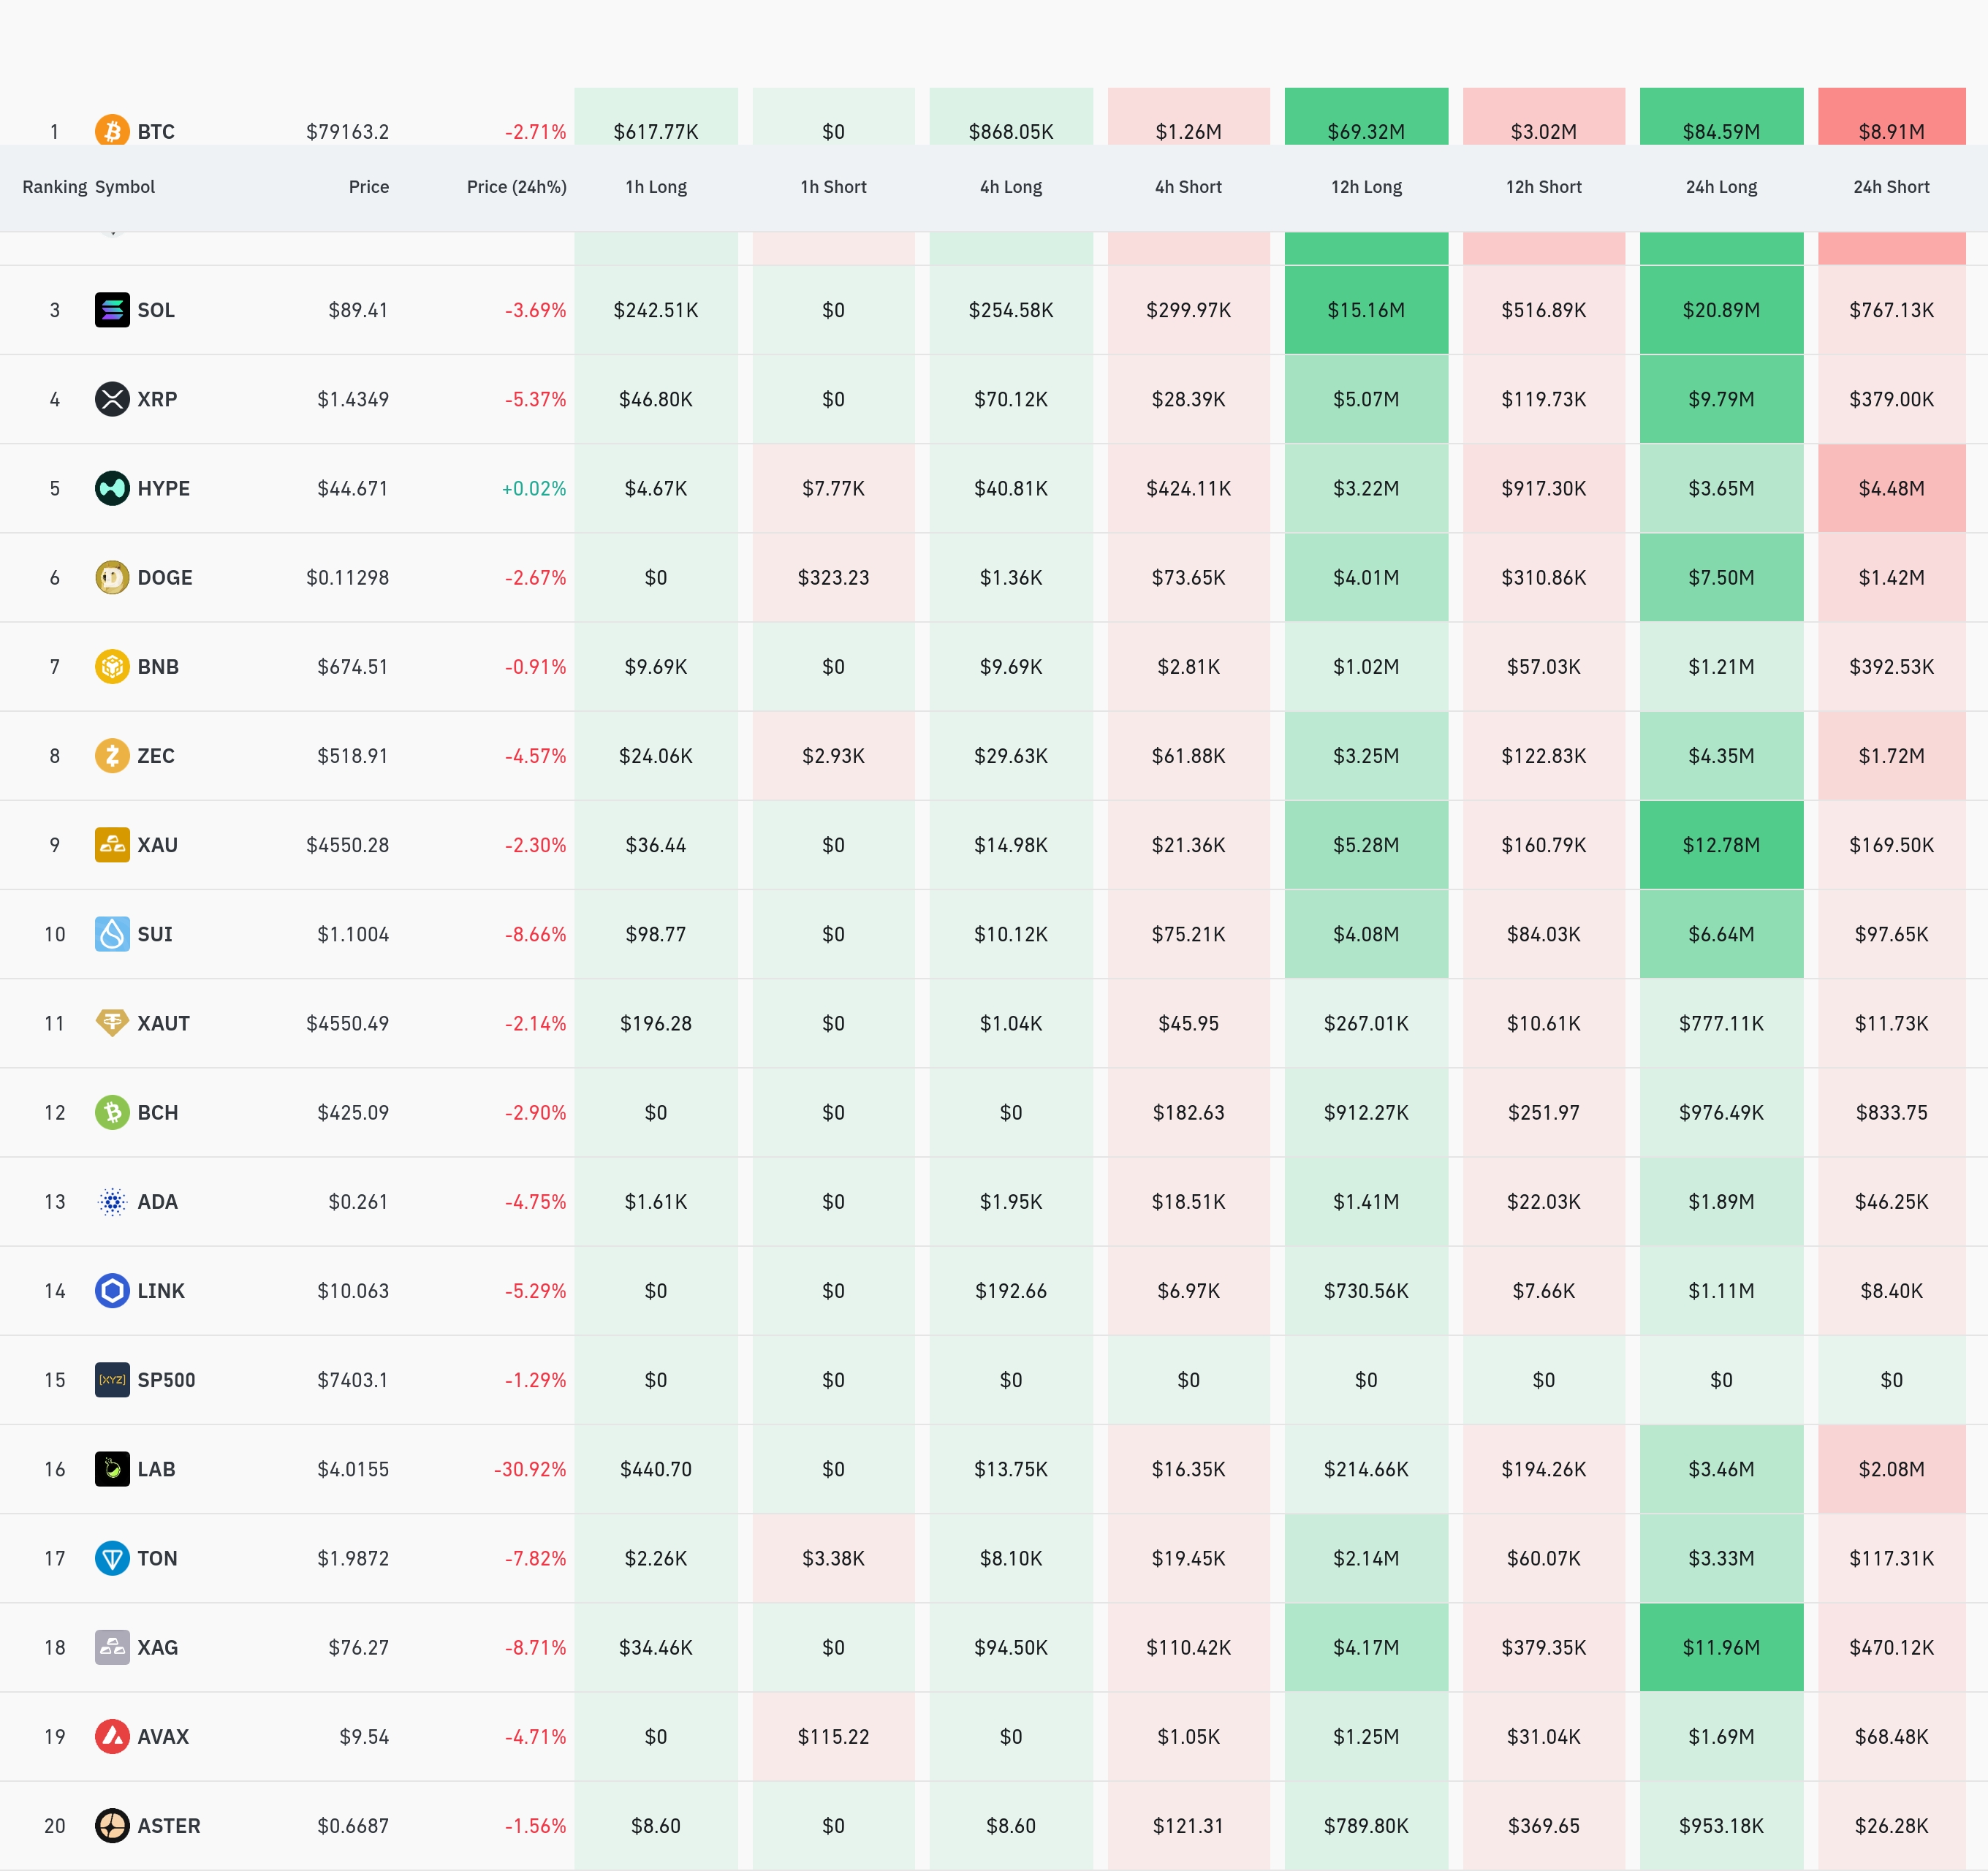Click LINK 12h Long $730.56K cell
1988x1871 pixels.
tap(1367, 1290)
